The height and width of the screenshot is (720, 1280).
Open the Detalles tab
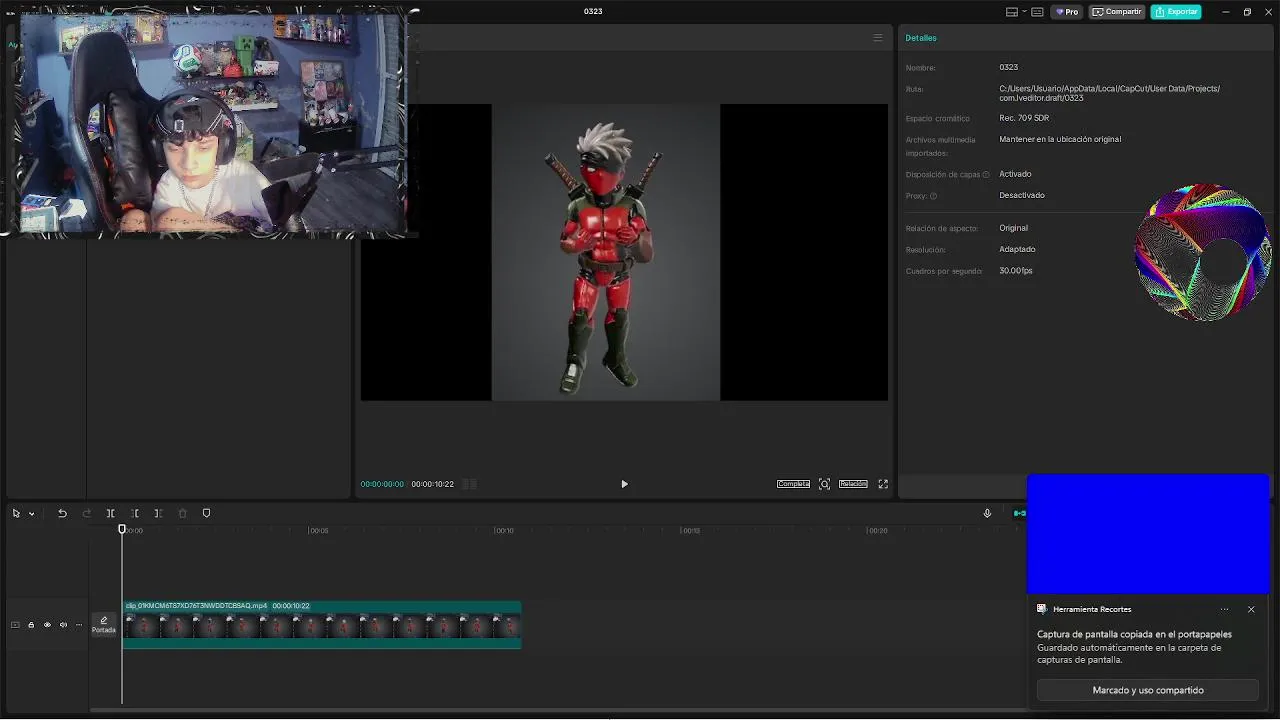[x=921, y=38]
